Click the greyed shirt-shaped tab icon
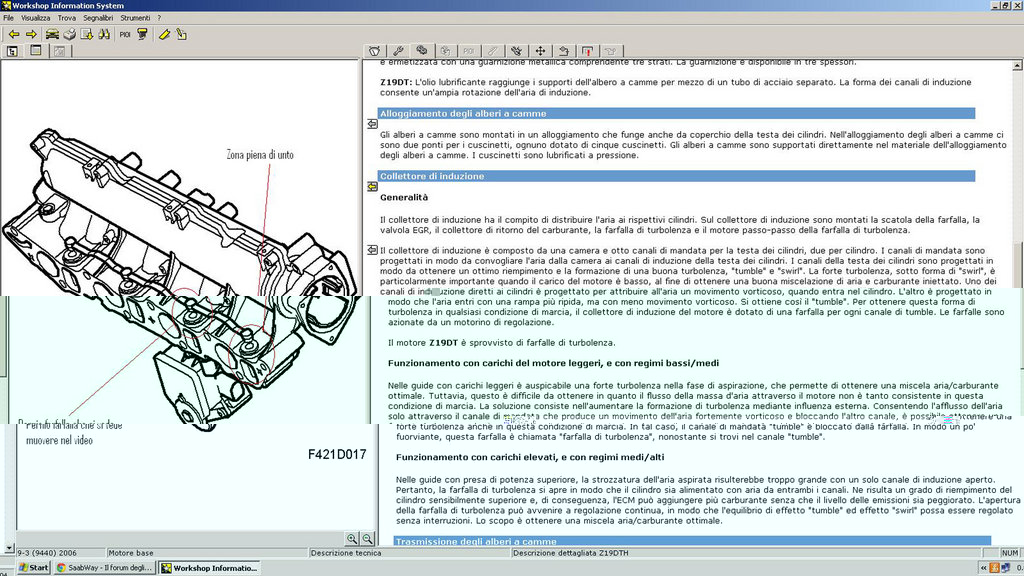This screenshot has width=1024, height=576. 611,51
